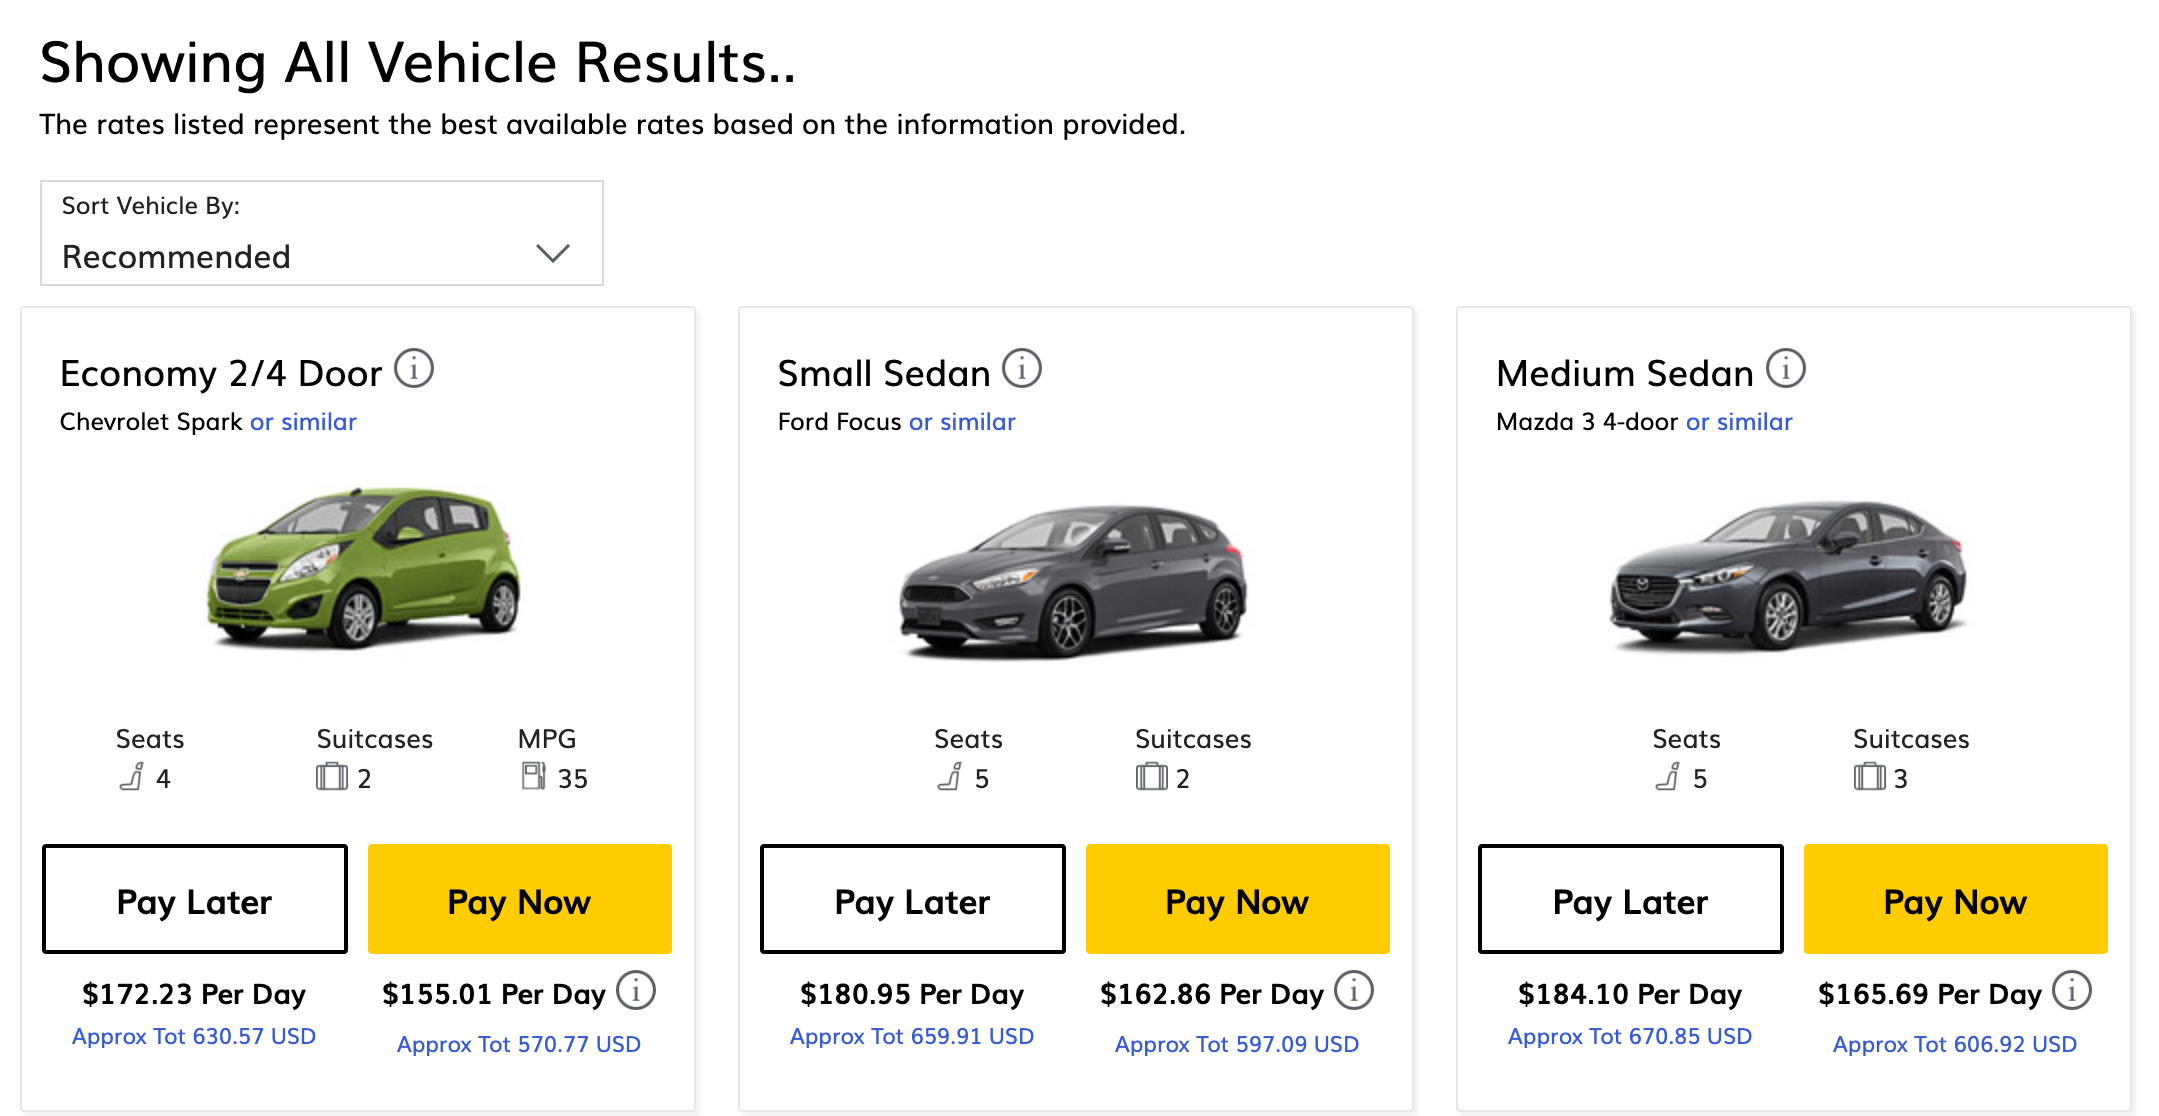
Task: Click info icon beside Small Sedan title
Action: tap(1022, 368)
